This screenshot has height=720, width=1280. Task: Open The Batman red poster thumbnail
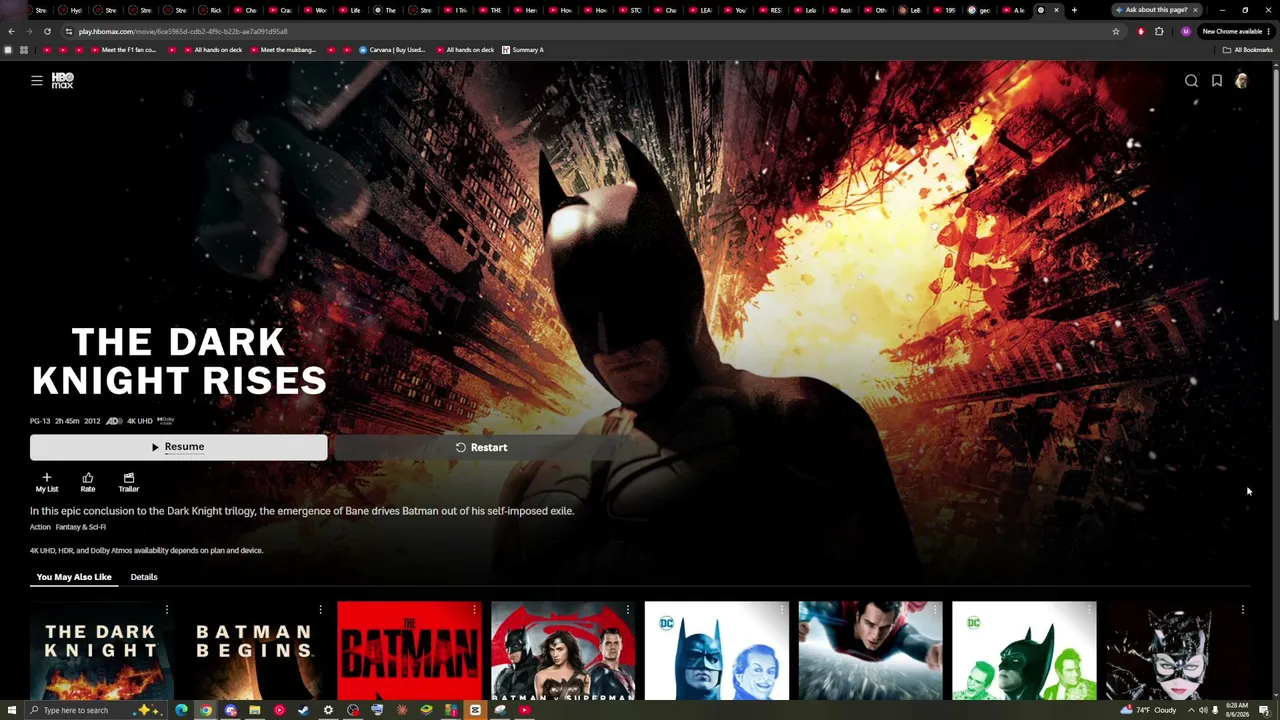point(409,650)
